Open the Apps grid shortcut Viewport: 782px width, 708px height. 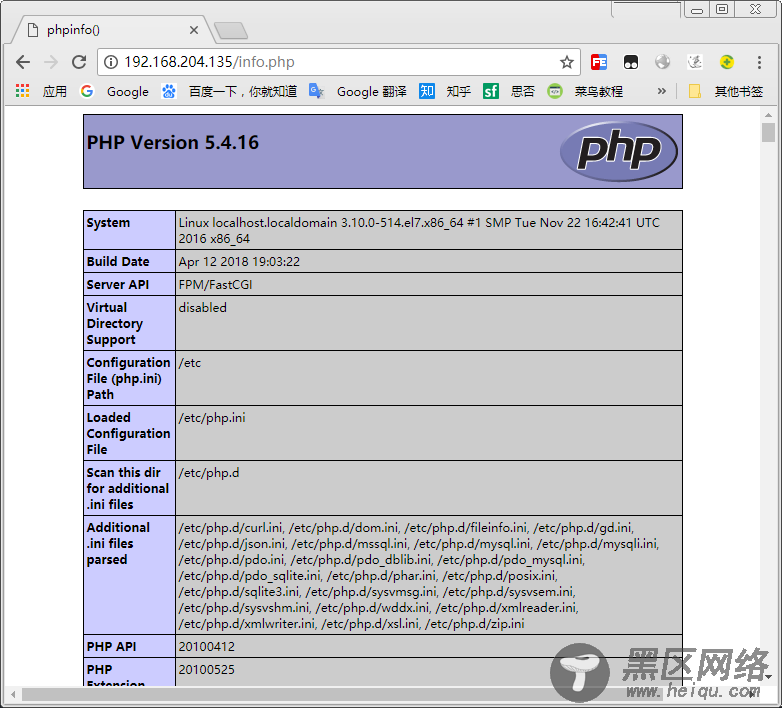41,91
